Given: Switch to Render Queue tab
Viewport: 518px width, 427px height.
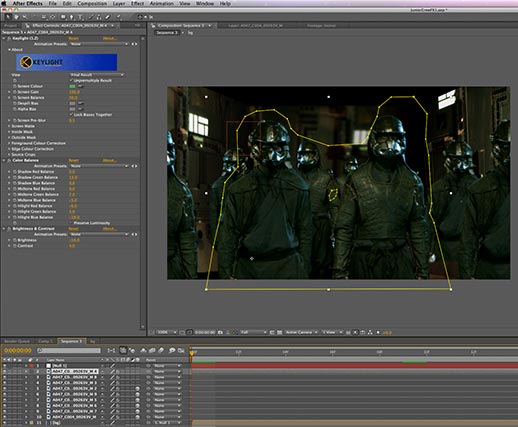Looking at the screenshot, I should click(x=17, y=341).
